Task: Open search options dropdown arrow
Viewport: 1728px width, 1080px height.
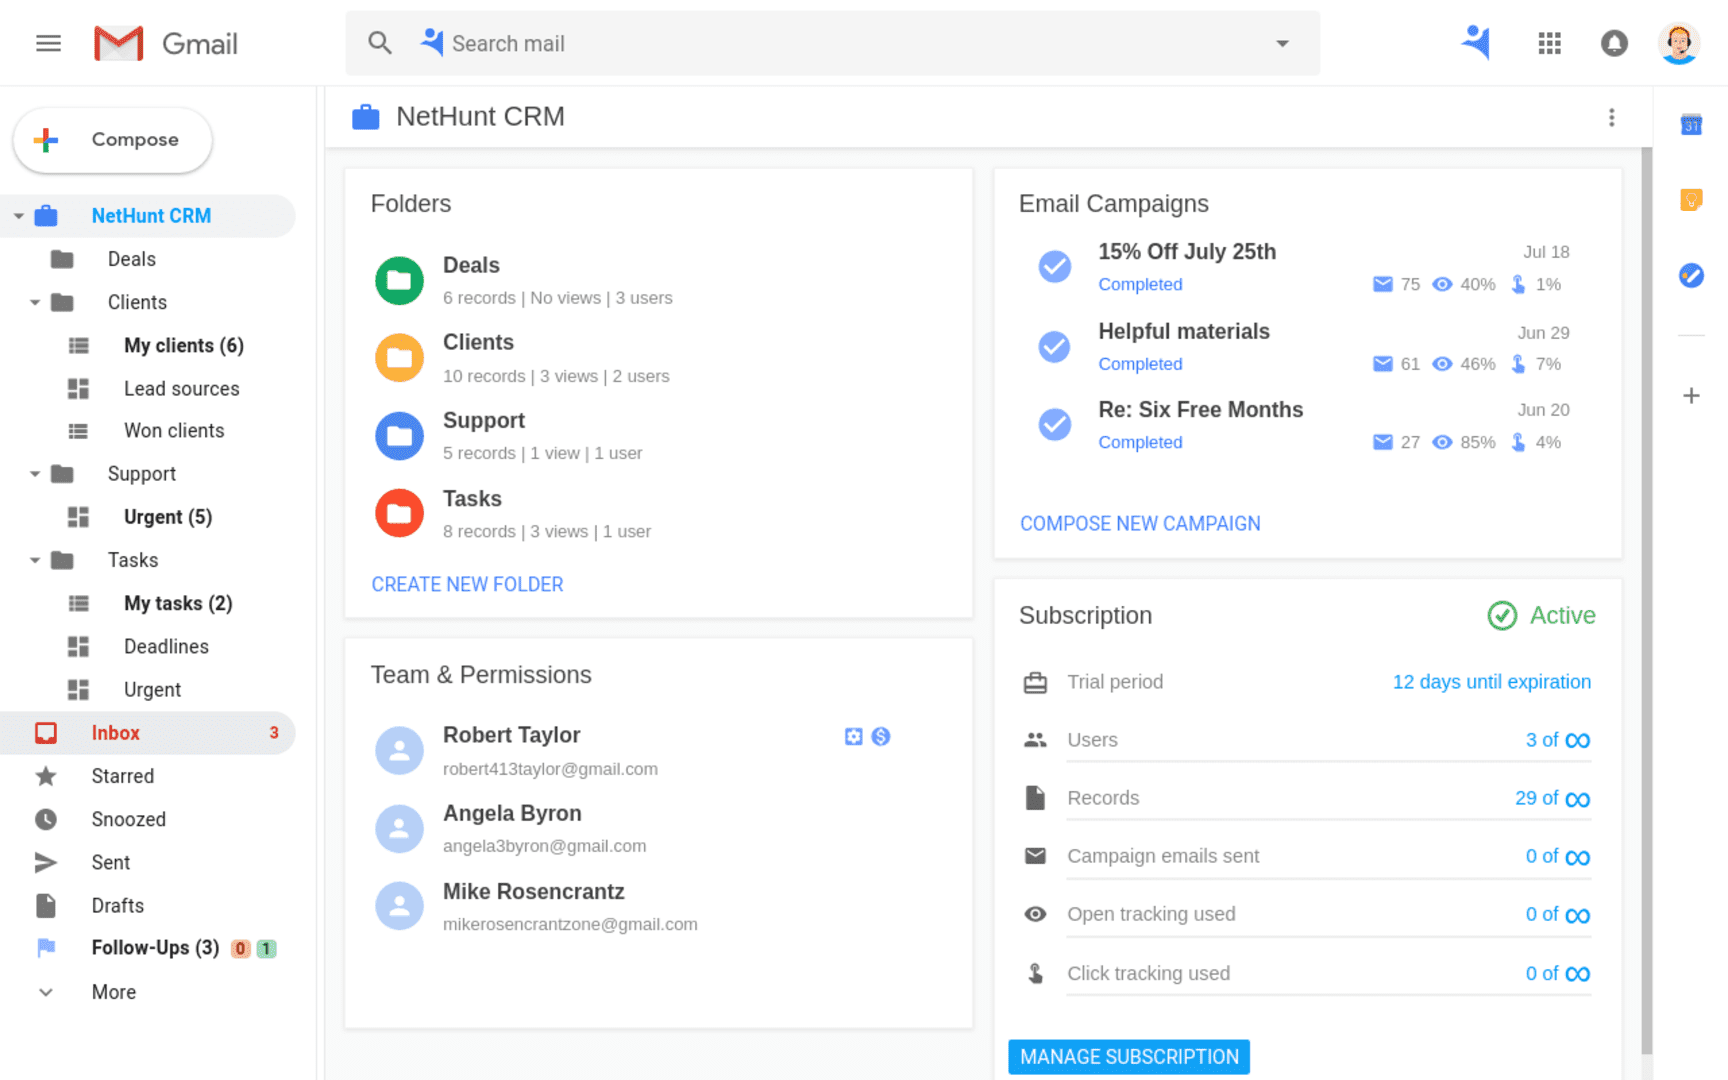Action: [1282, 44]
